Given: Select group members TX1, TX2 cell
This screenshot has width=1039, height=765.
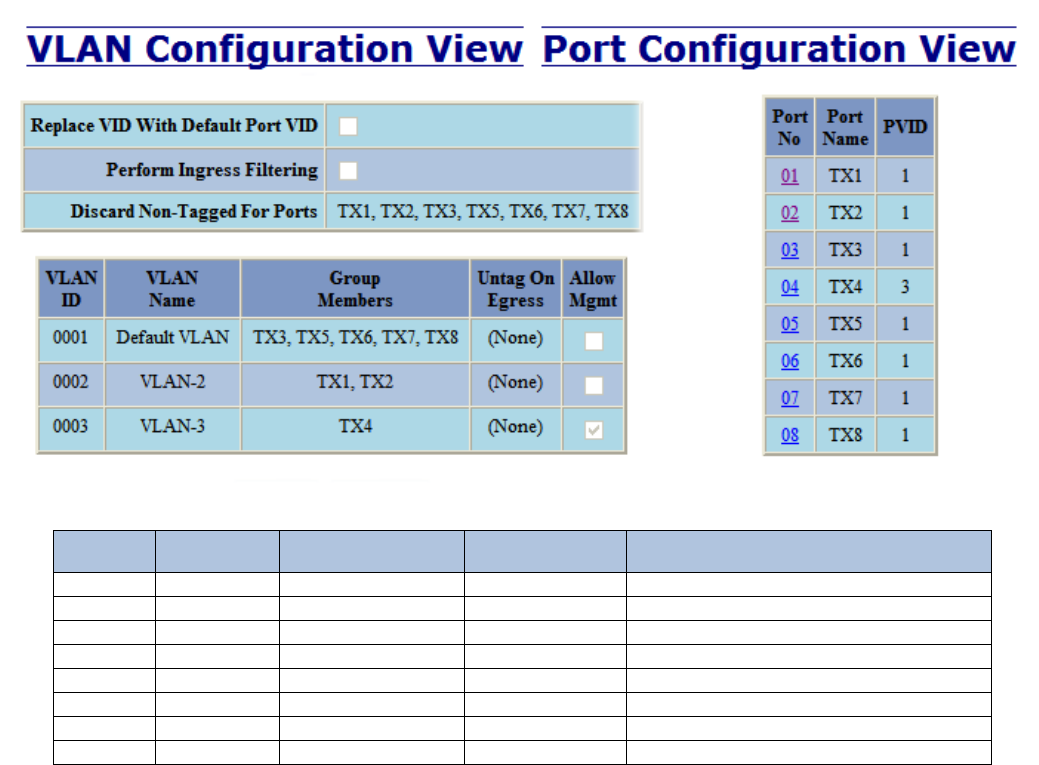Looking at the screenshot, I should pos(355,384).
